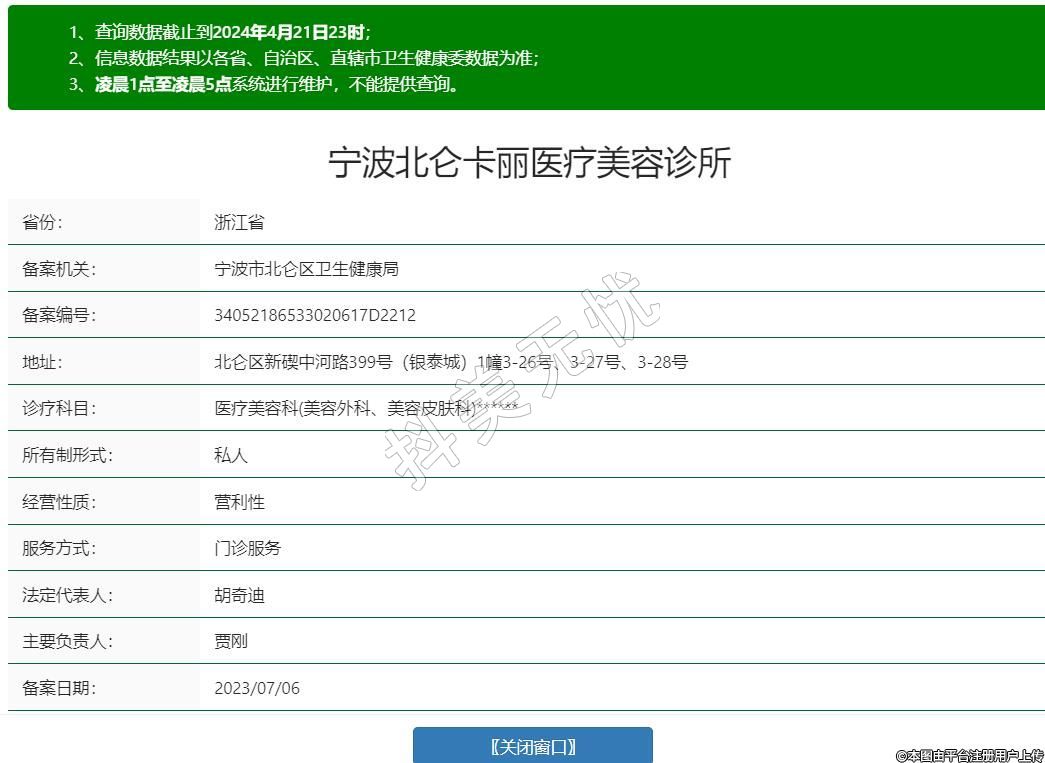
Task: Click the 诊疗科目 field label
Action: (x=59, y=408)
